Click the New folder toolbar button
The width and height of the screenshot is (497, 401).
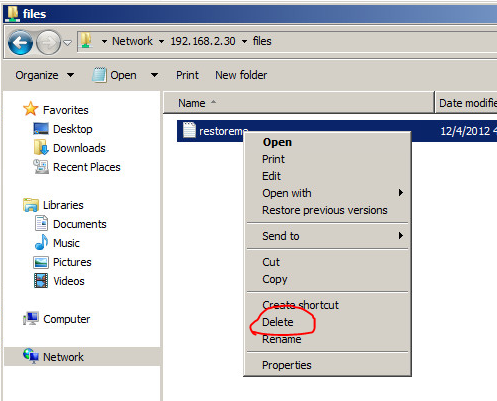[241, 75]
